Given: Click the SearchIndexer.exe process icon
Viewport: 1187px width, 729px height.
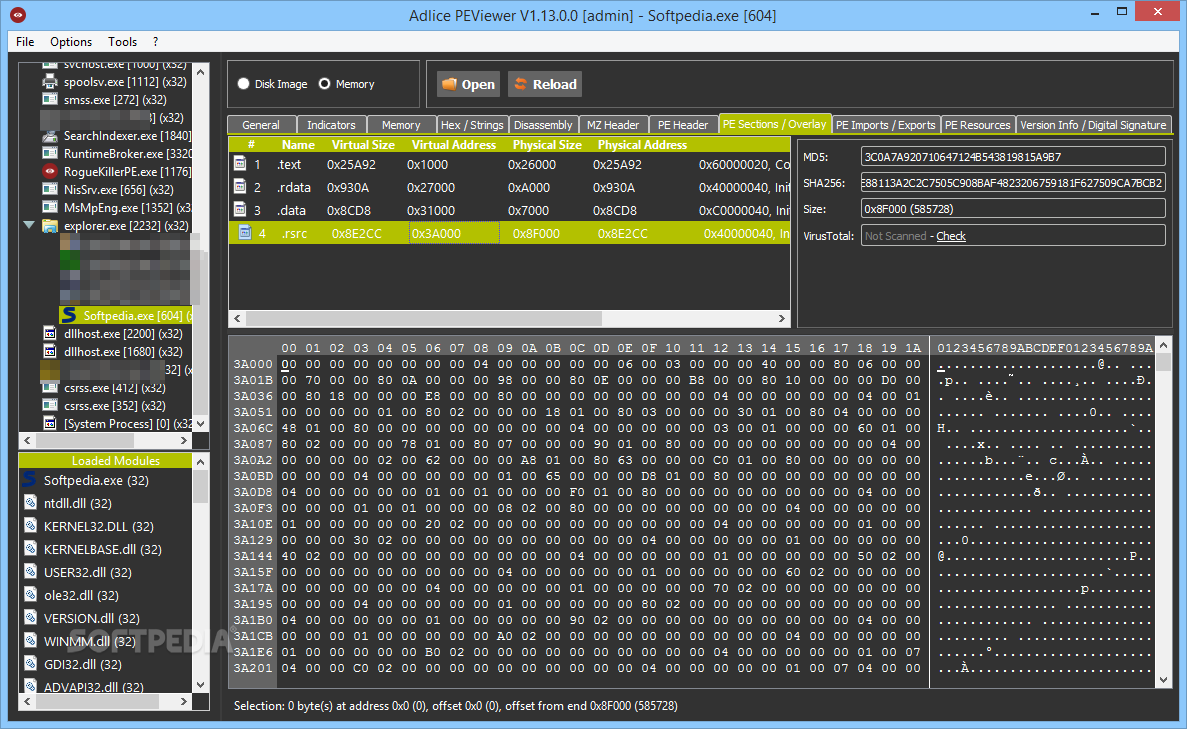Looking at the screenshot, I should 50,136.
